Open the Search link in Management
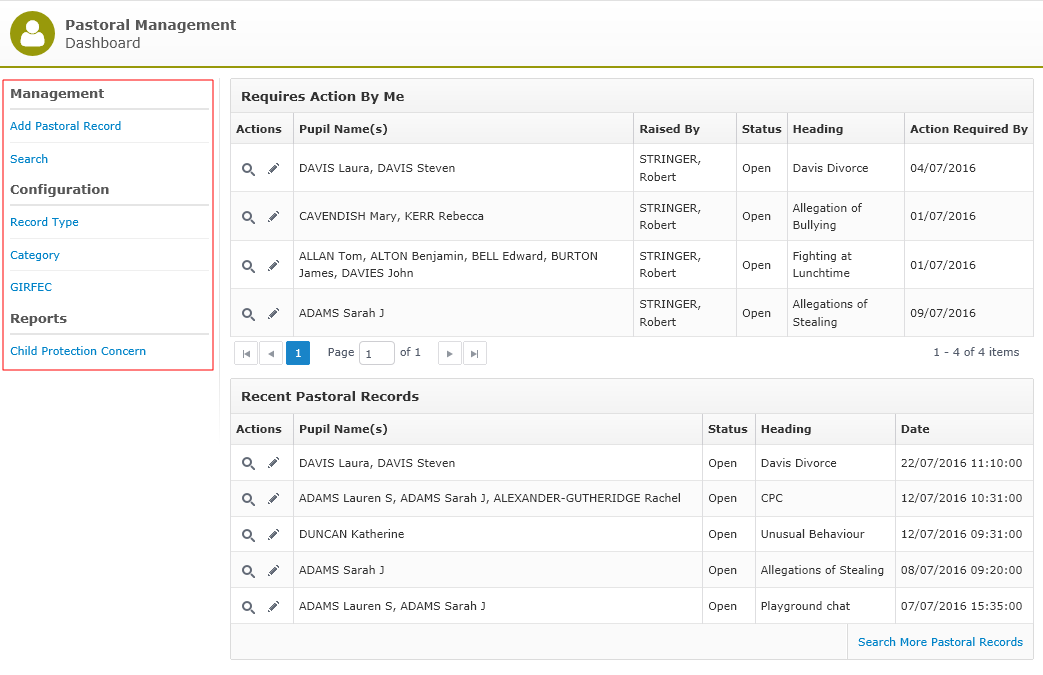 pyautogui.click(x=29, y=160)
